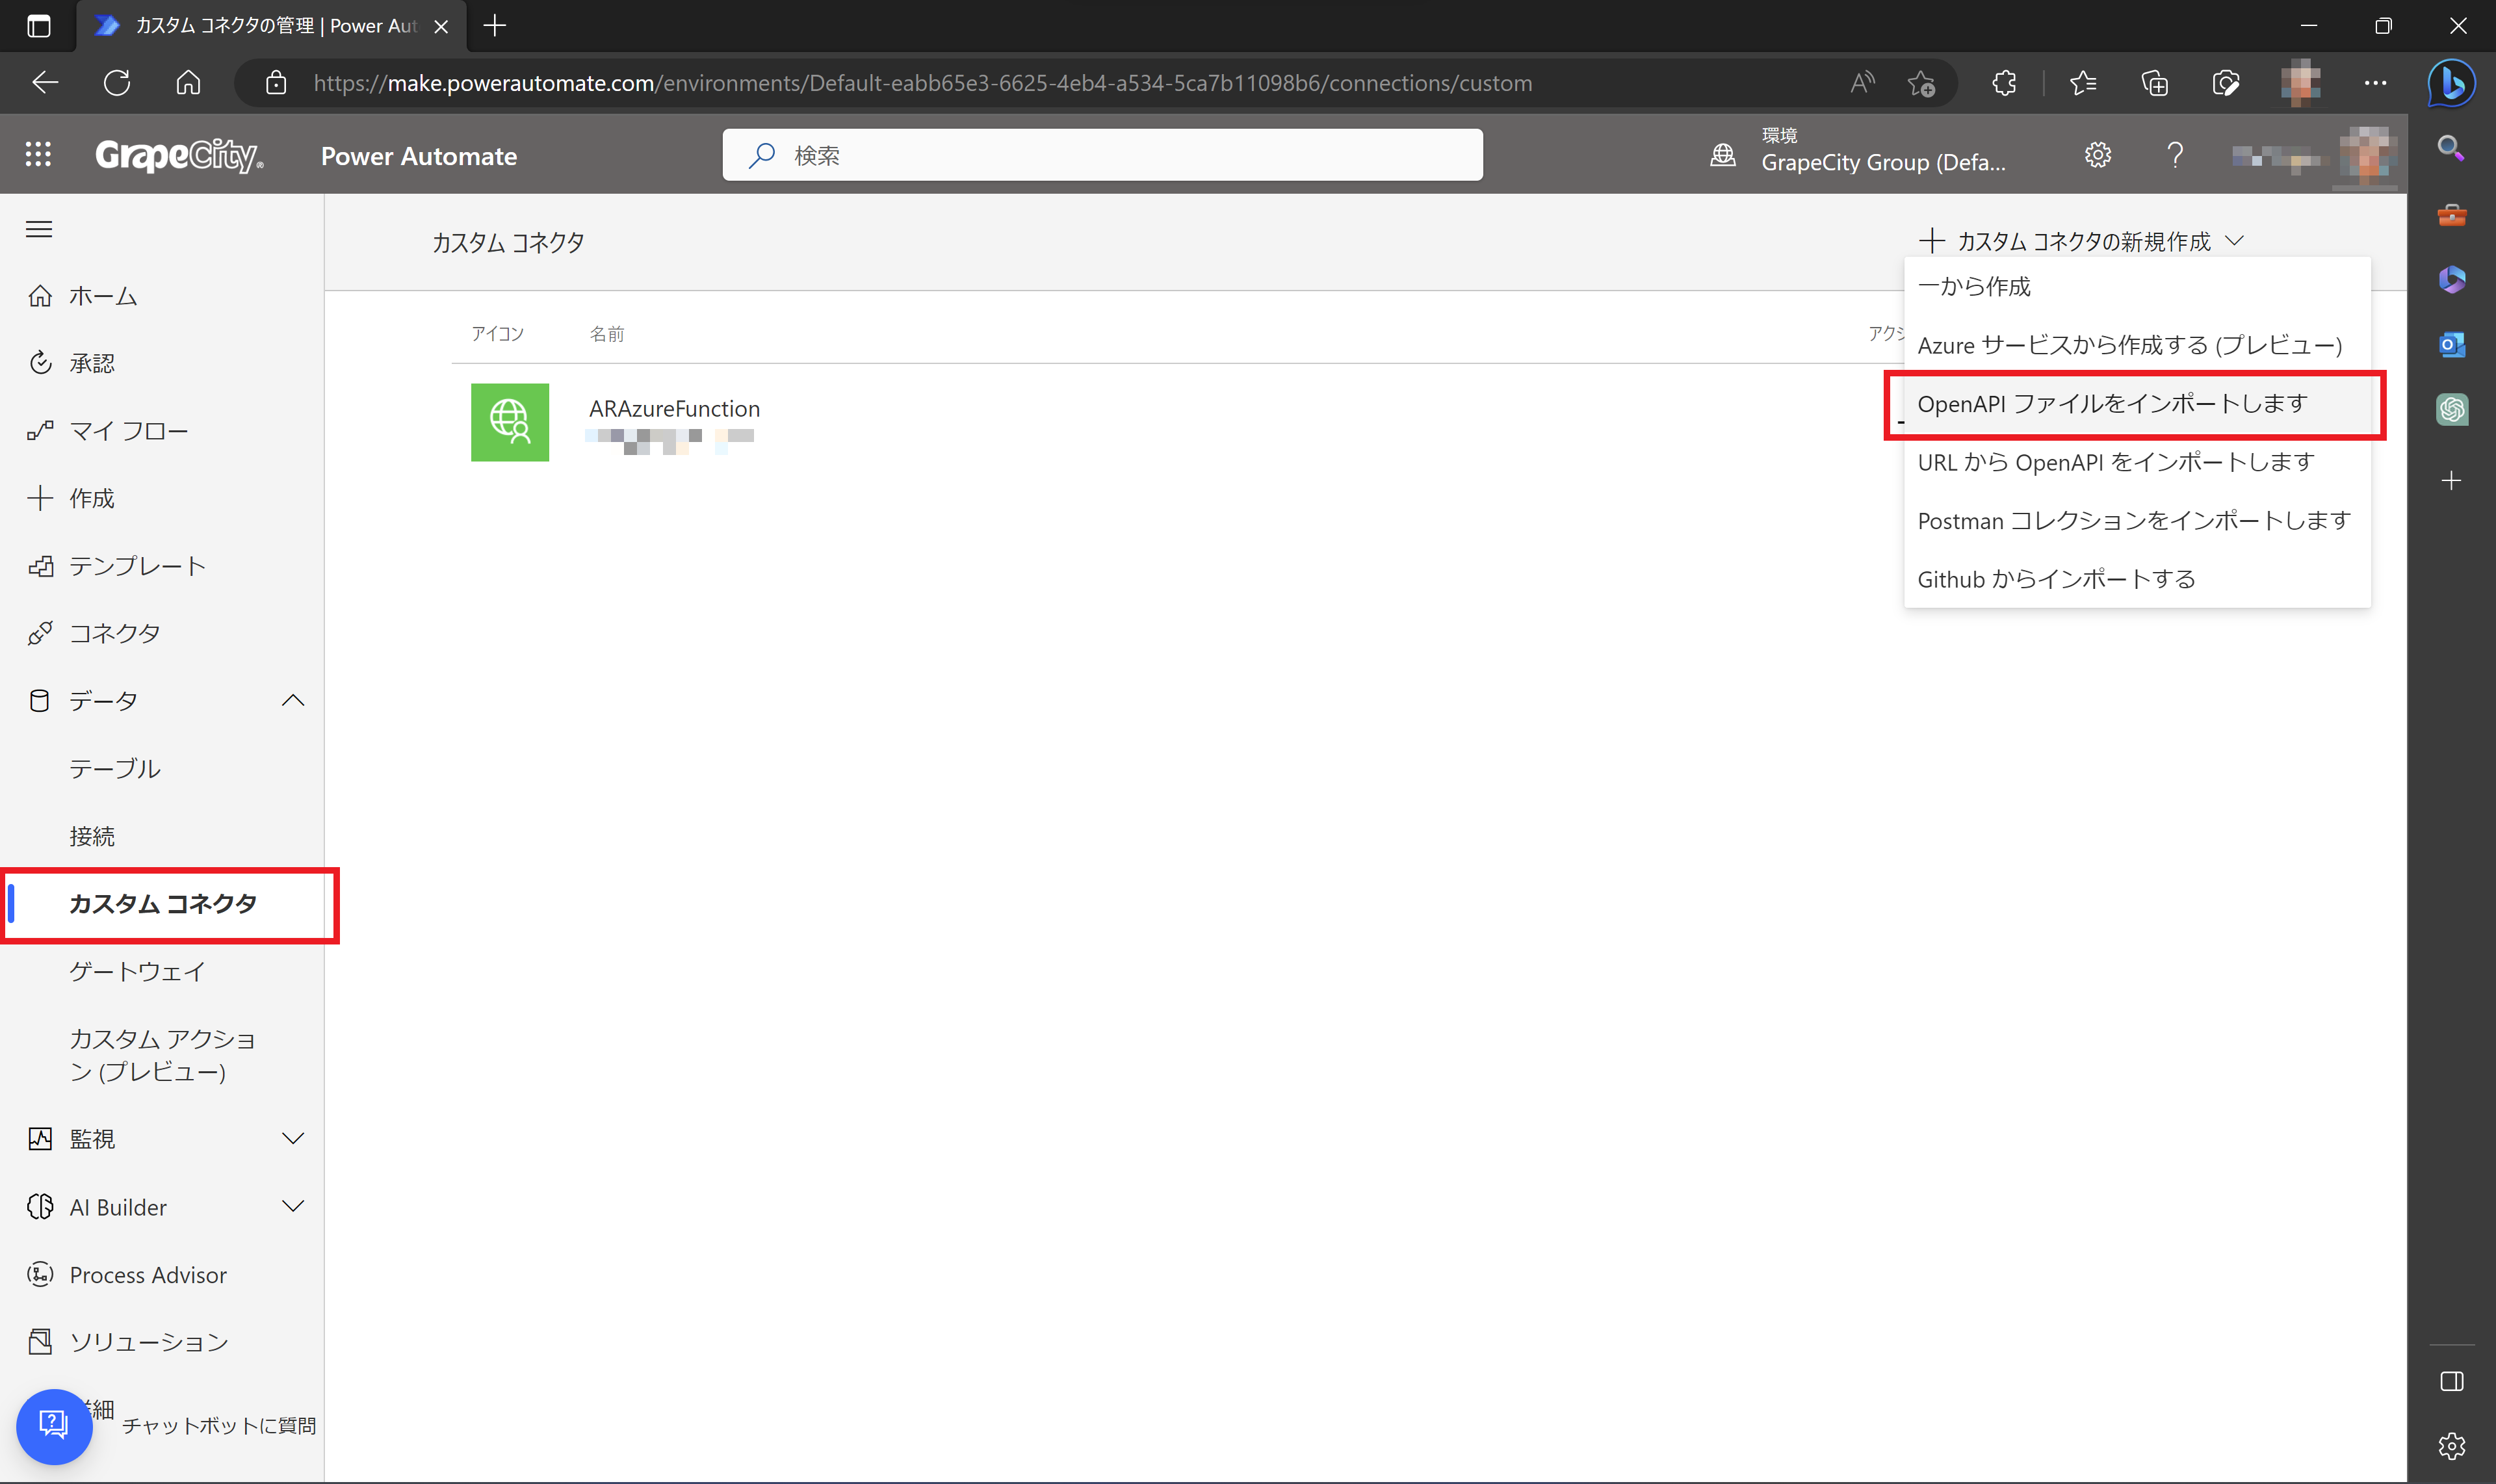Open Read aloud icon in address bar
The height and width of the screenshot is (1484, 2496).
coord(1861,83)
